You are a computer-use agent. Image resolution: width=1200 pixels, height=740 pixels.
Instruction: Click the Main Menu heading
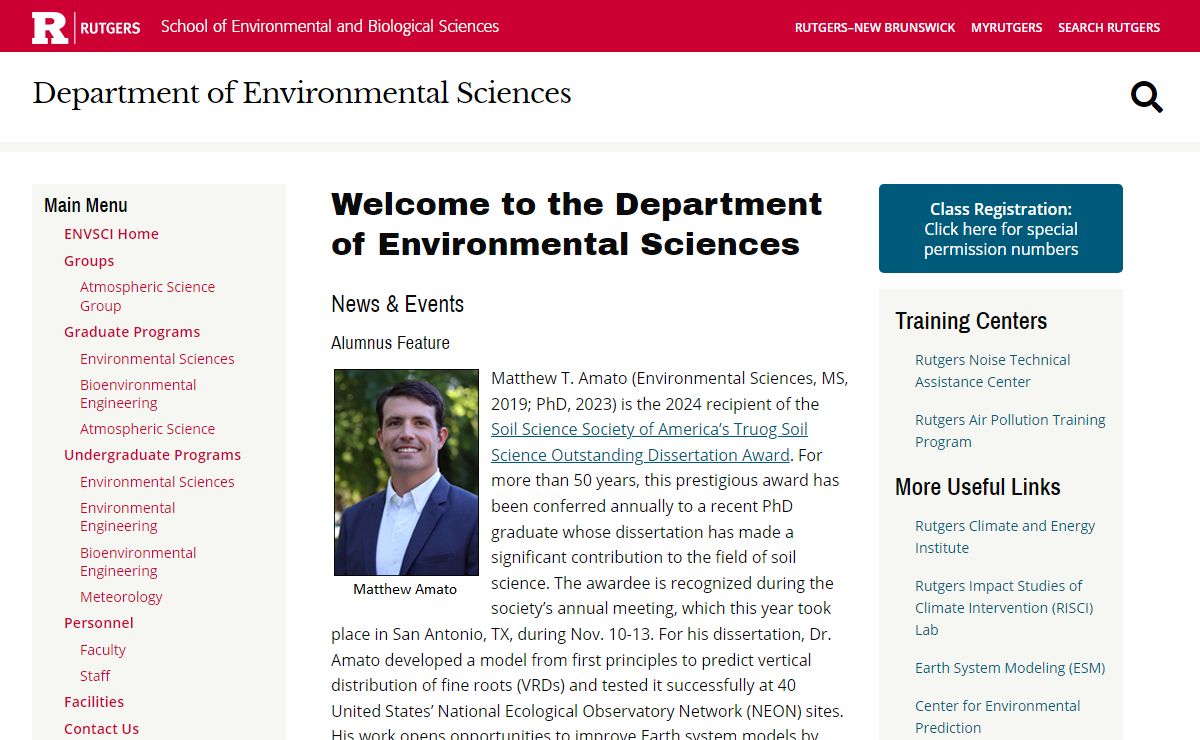coord(86,205)
